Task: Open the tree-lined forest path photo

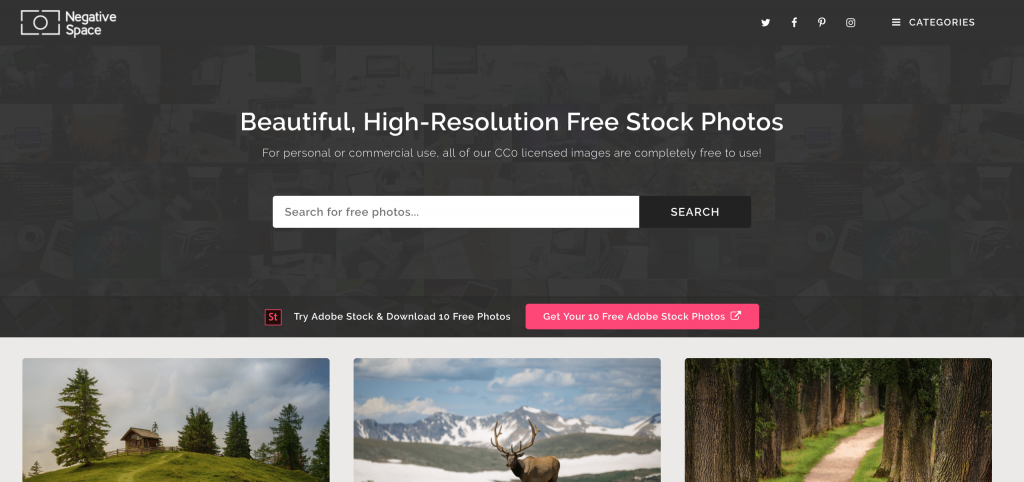Action: click(x=838, y=420)
